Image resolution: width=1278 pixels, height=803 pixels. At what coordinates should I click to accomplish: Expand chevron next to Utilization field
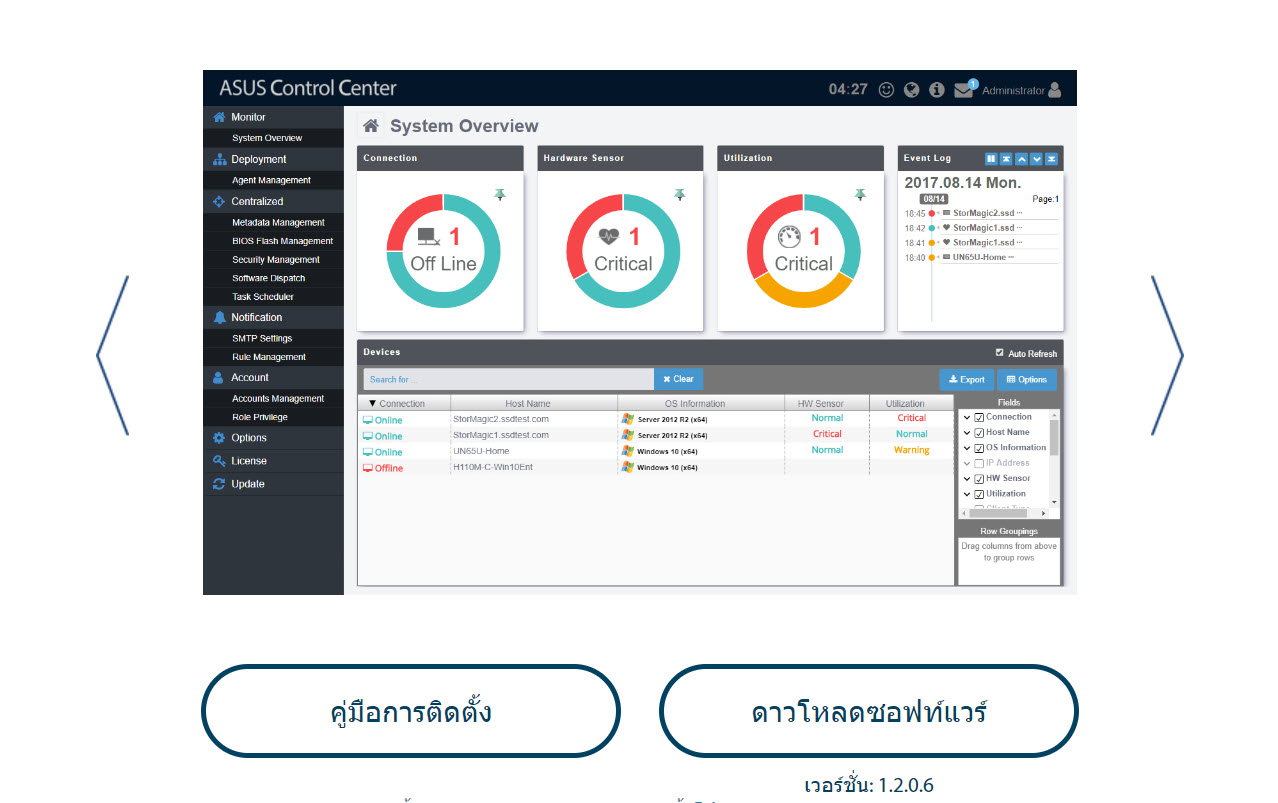point(967,494)
